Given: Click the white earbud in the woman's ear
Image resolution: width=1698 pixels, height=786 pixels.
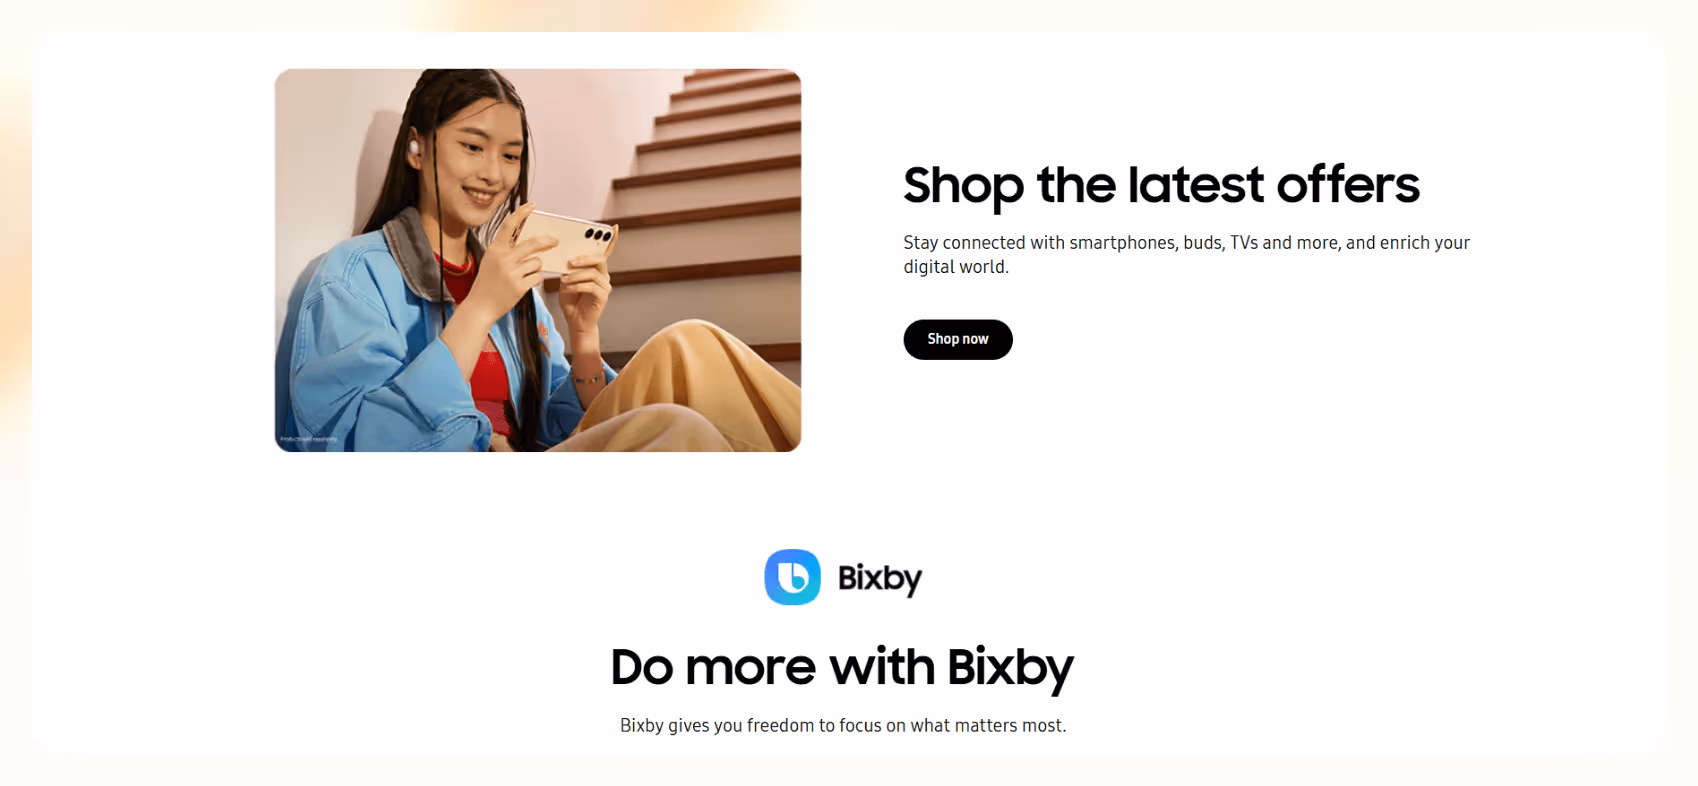Looking at the screenshot, I should (414, 148).
